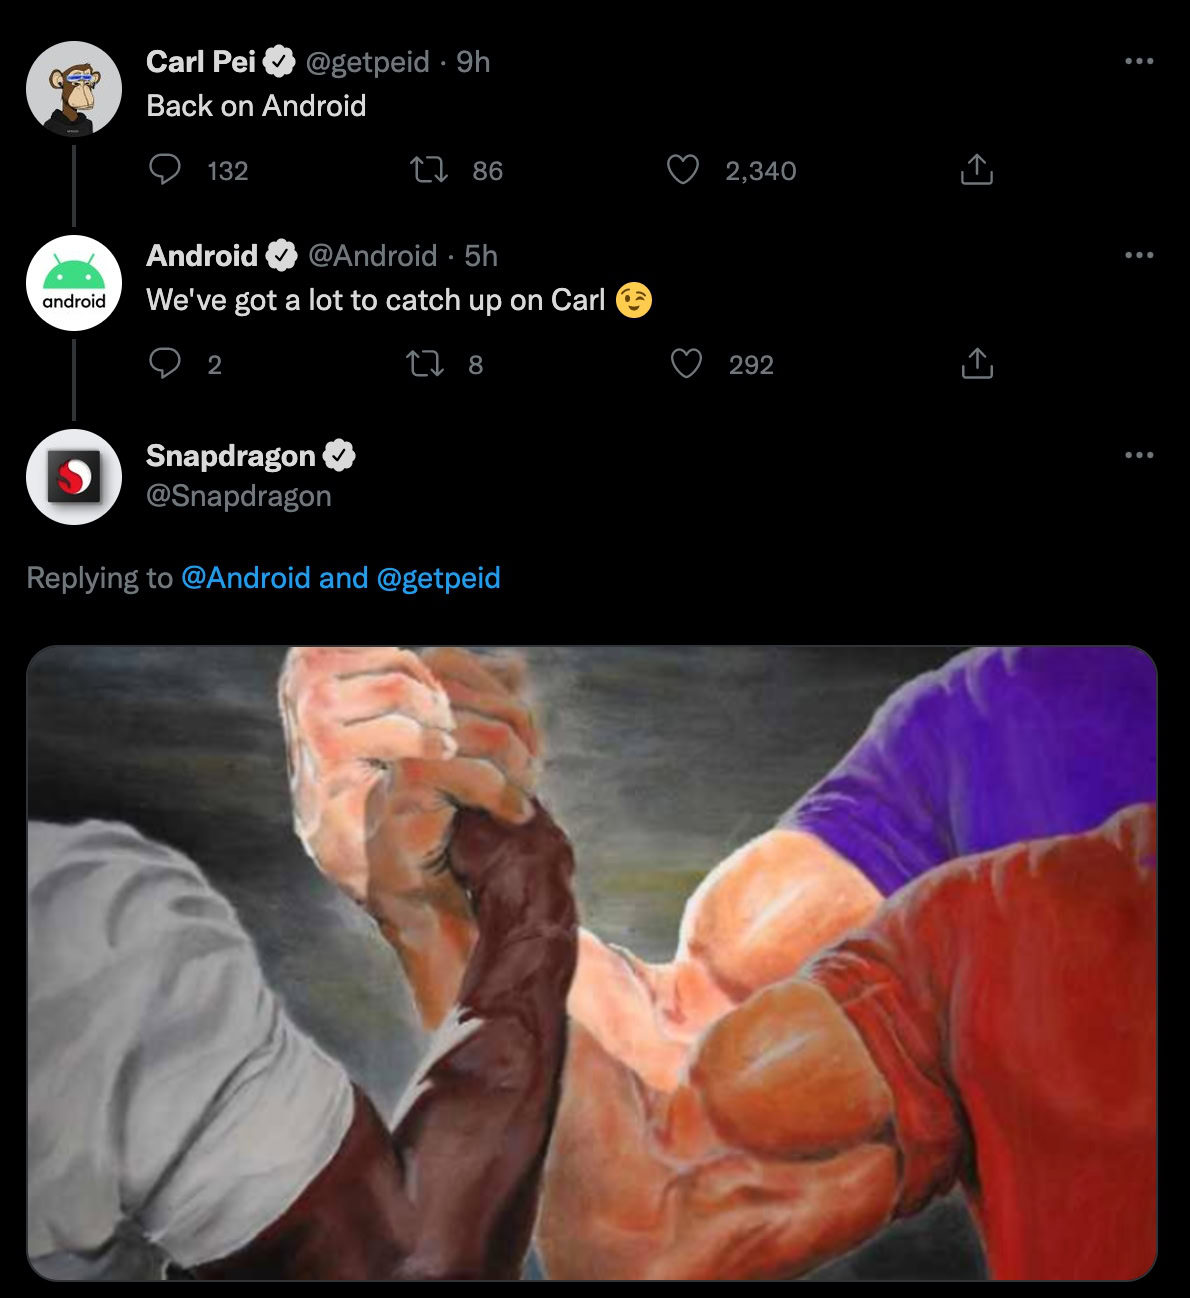Share Carl Pei's tweet
The height and width of the screenshot is (1298, 1190).
pos(976,170)
